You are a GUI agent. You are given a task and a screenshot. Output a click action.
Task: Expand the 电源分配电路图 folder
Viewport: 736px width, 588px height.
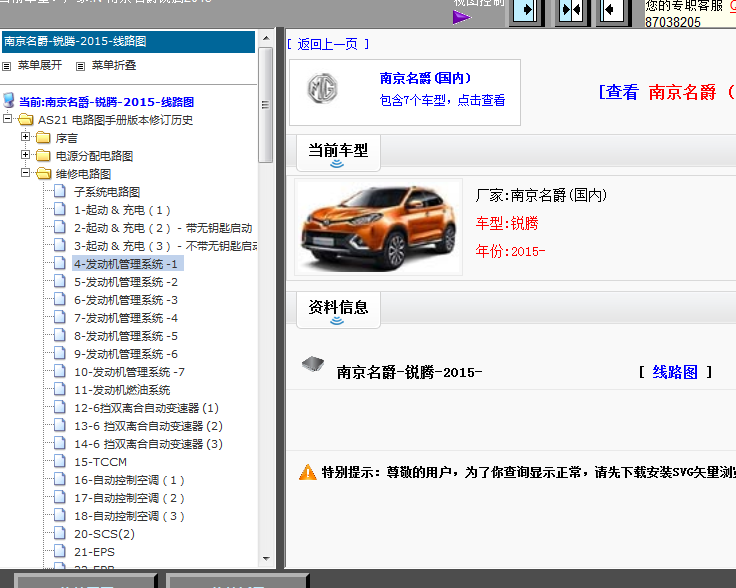[x=26, y=154]
